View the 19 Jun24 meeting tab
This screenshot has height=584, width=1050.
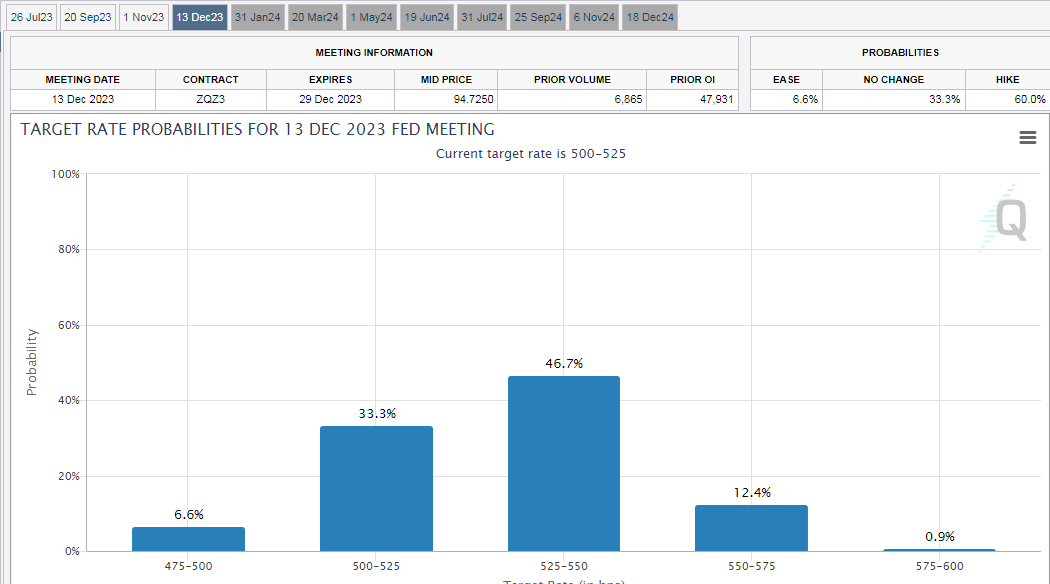click(x=425, y=16)
